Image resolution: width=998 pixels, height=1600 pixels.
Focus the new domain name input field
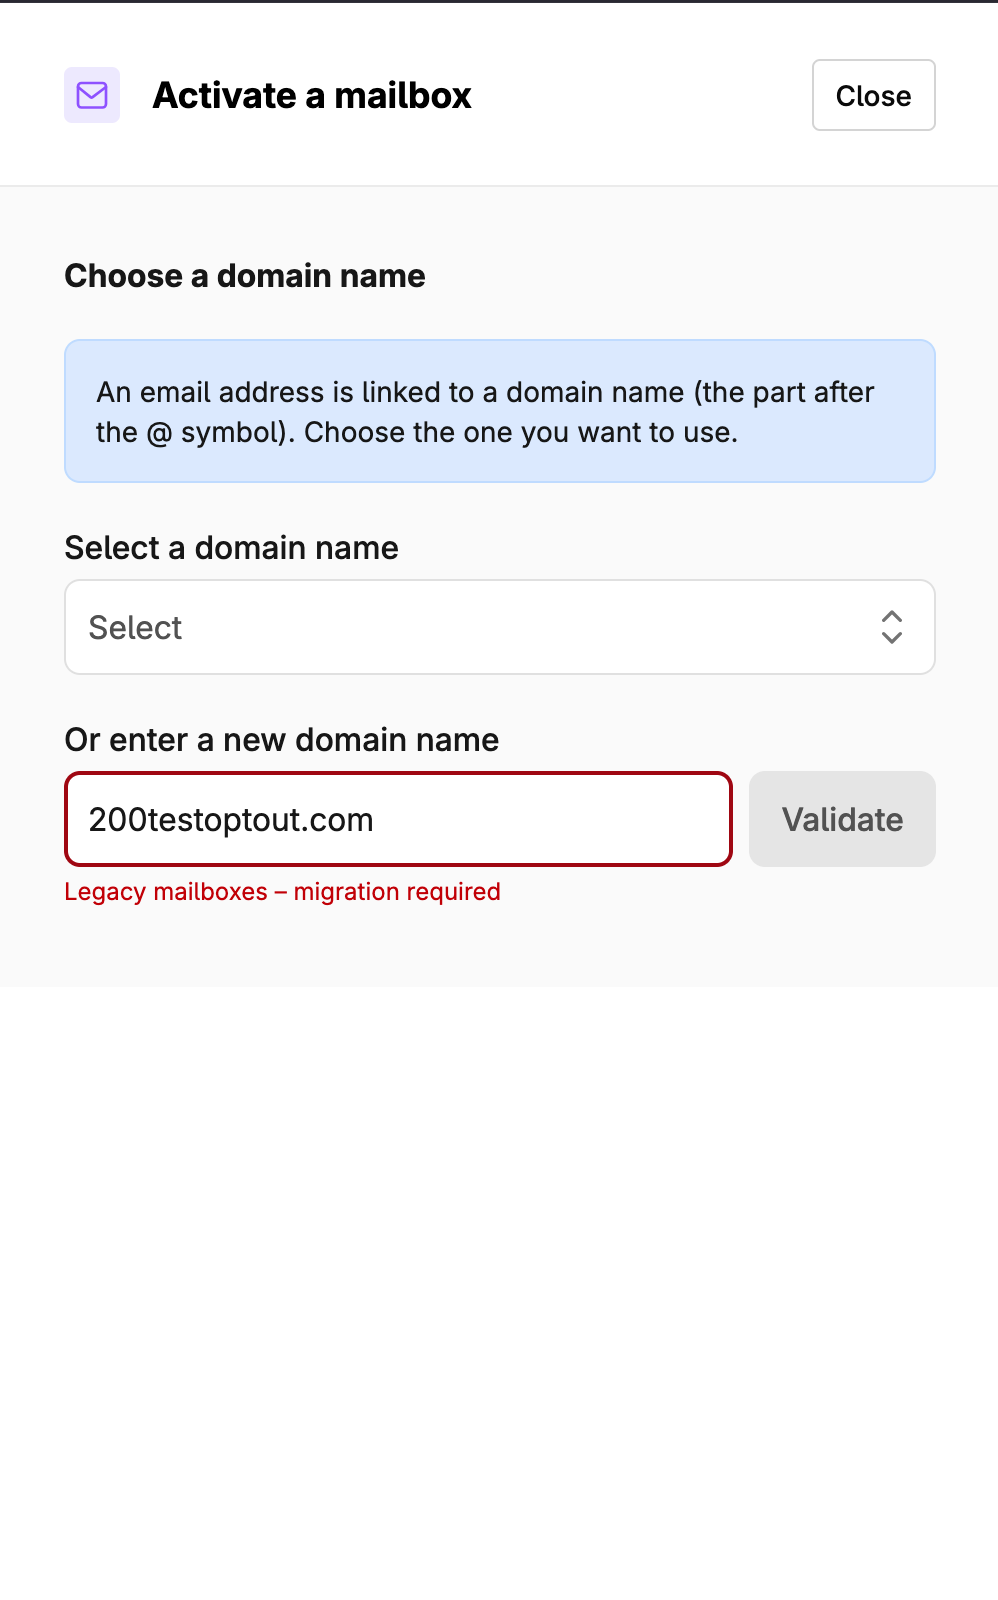click(x=399, y=819)
